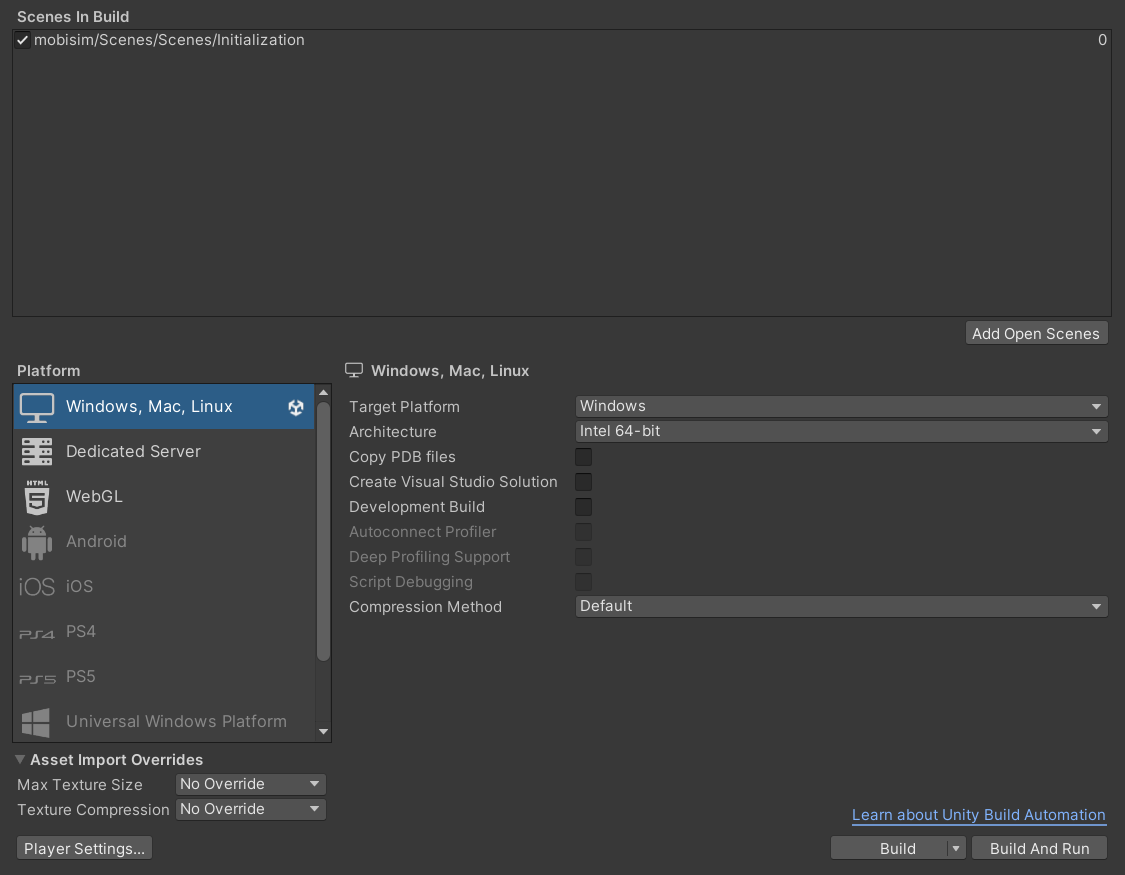
Task: Click the Copy PDB files label
Action: (x=402, y=457)
